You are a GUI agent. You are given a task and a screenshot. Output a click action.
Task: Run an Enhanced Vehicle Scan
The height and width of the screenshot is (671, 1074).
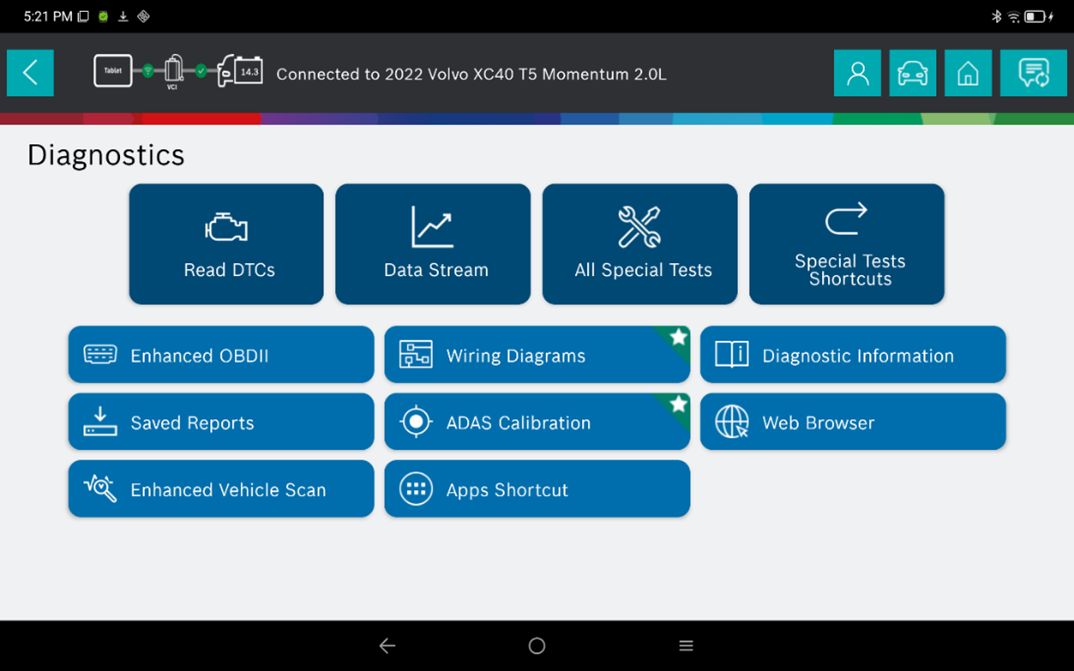pyautogui.click(x=220, y=489)
